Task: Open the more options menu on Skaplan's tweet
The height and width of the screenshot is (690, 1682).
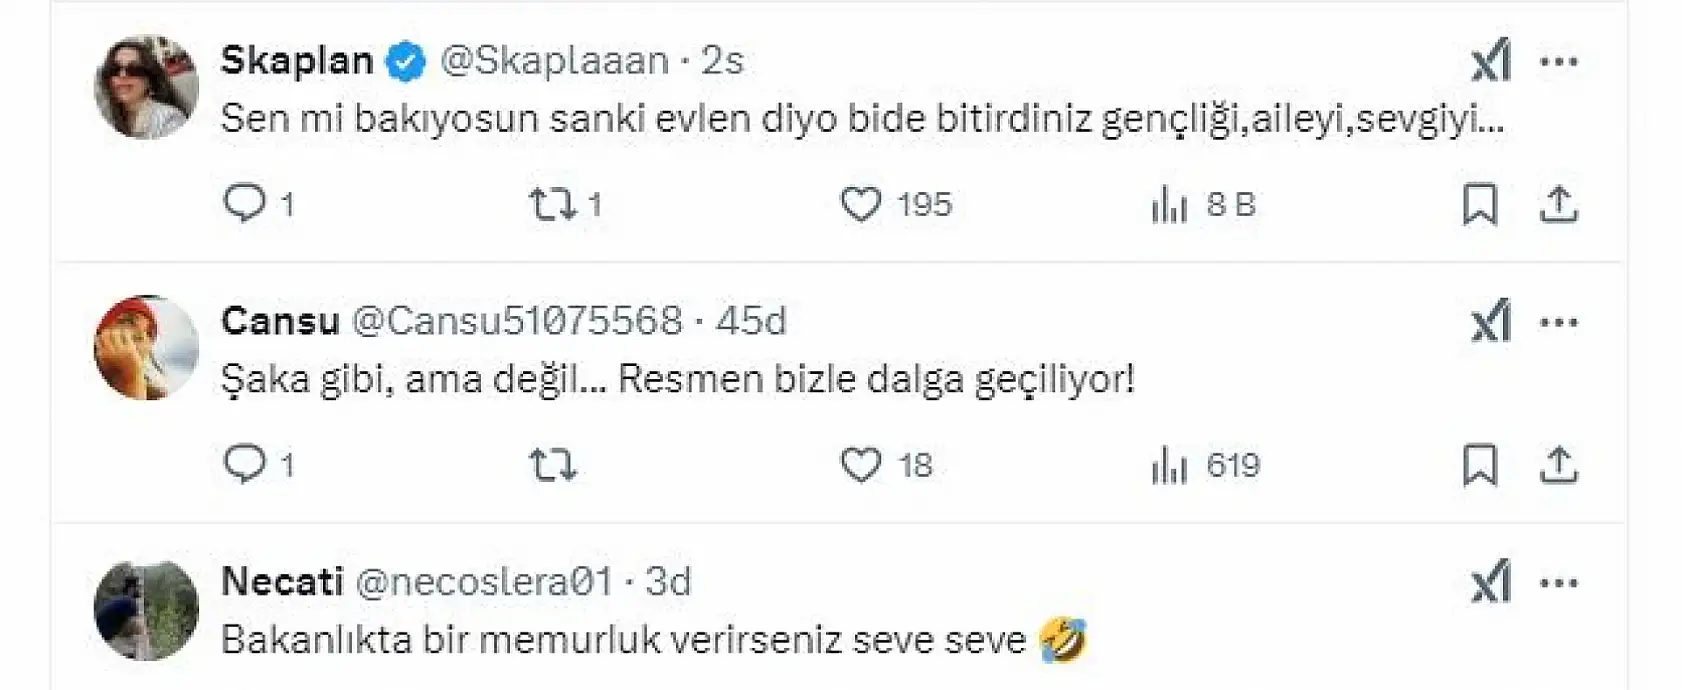Action: (x=1558, y=63)
